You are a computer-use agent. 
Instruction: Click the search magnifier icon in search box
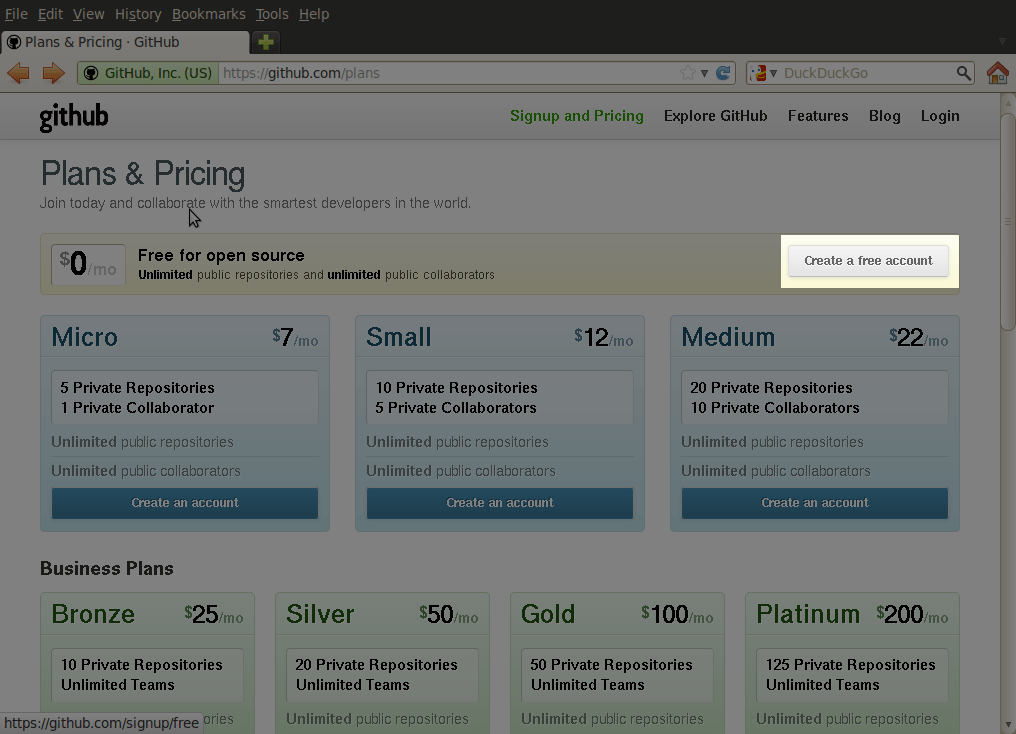point(964,73)
